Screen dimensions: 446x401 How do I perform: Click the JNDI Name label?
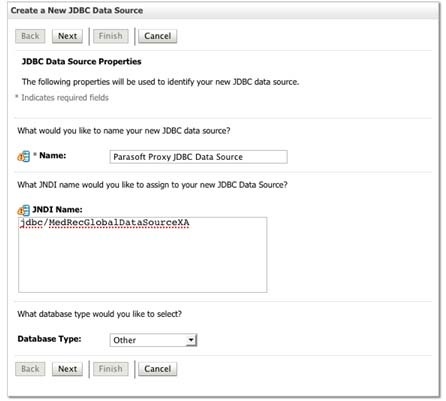[57, 210]
